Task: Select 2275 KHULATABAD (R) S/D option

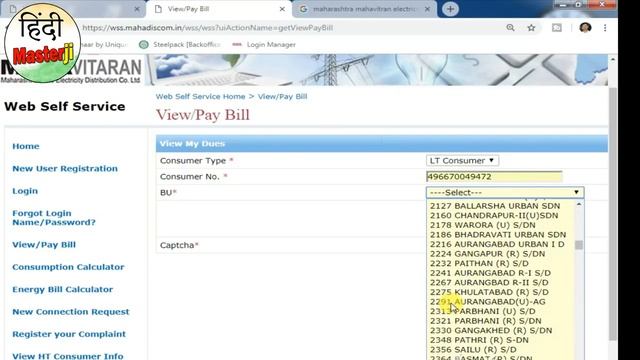Action: [500, 292]
